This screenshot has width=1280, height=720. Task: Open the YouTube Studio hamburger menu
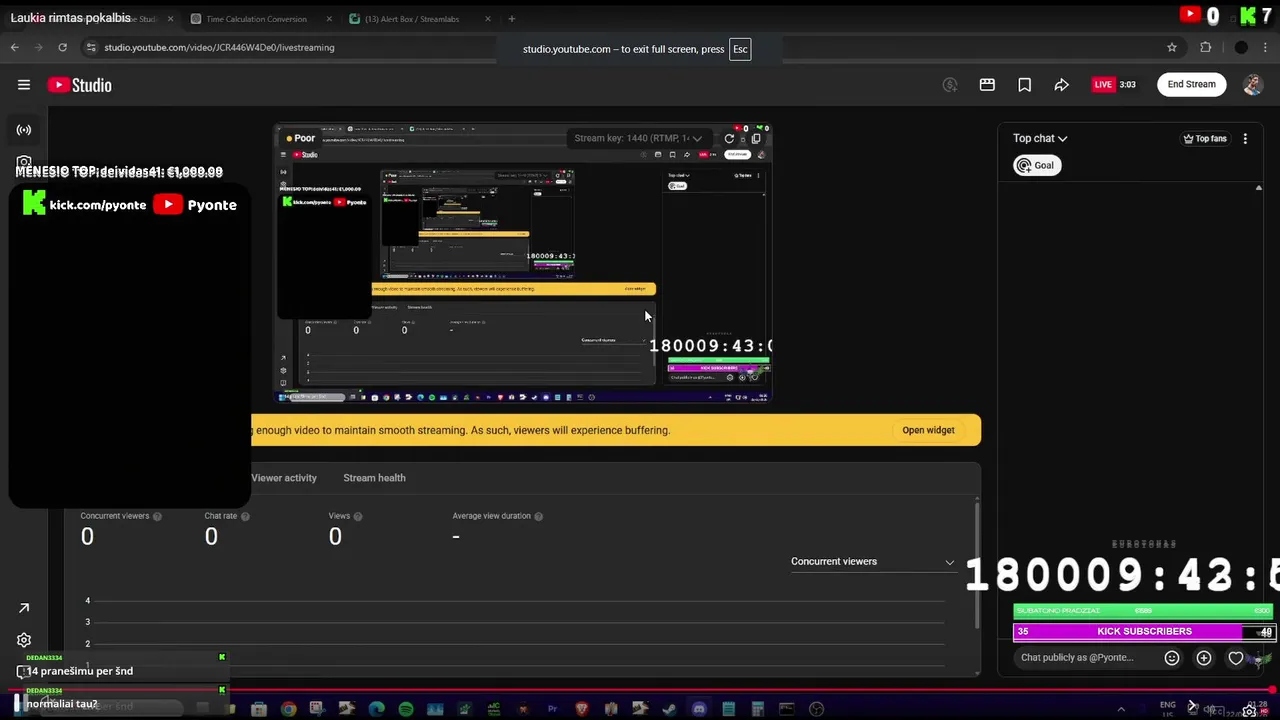click(24, 85)
